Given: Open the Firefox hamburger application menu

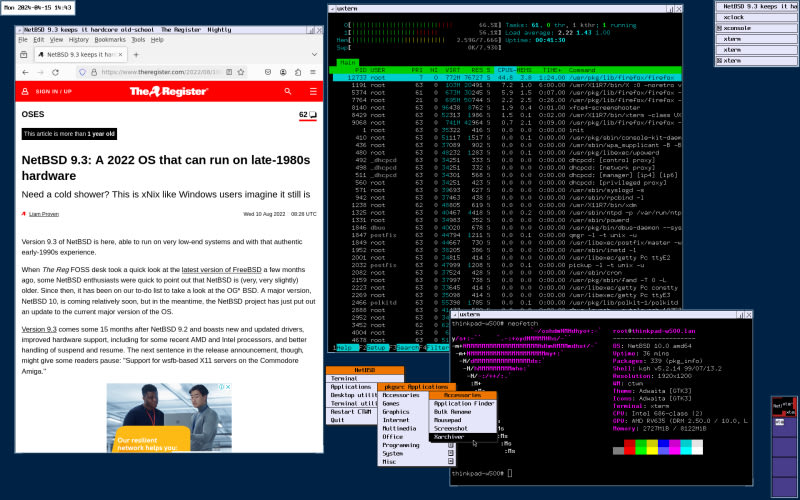Looking at the screenshot, I should point(314,72).
